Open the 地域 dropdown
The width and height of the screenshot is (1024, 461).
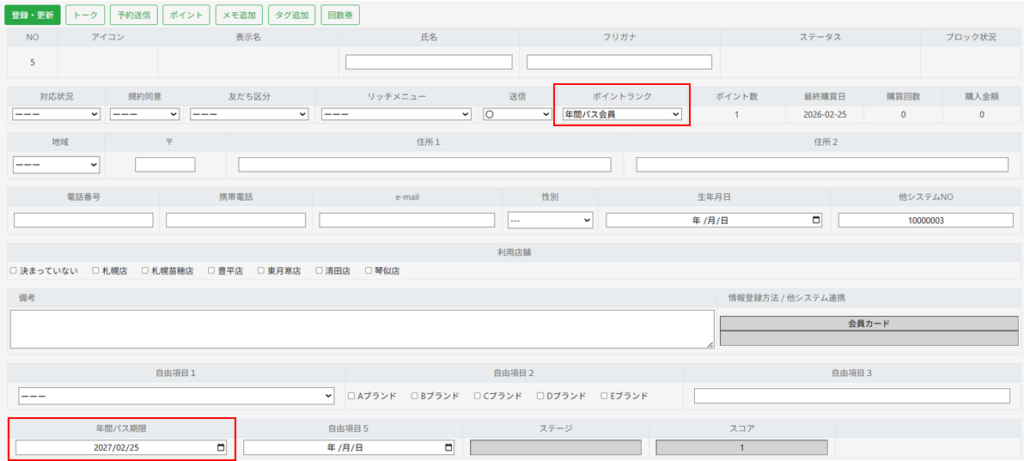56,165
